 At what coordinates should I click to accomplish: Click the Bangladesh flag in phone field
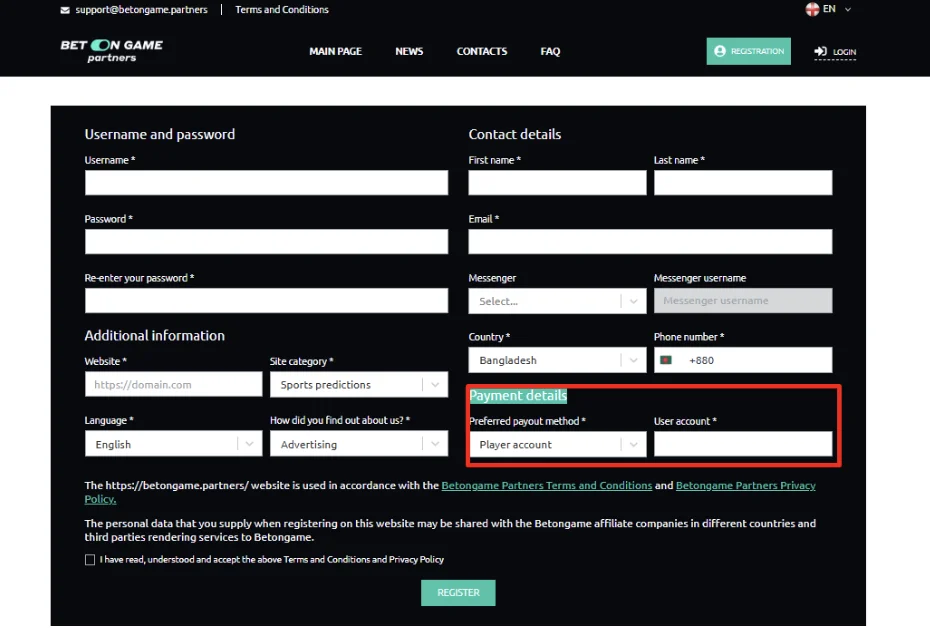[x=666, y=360]
